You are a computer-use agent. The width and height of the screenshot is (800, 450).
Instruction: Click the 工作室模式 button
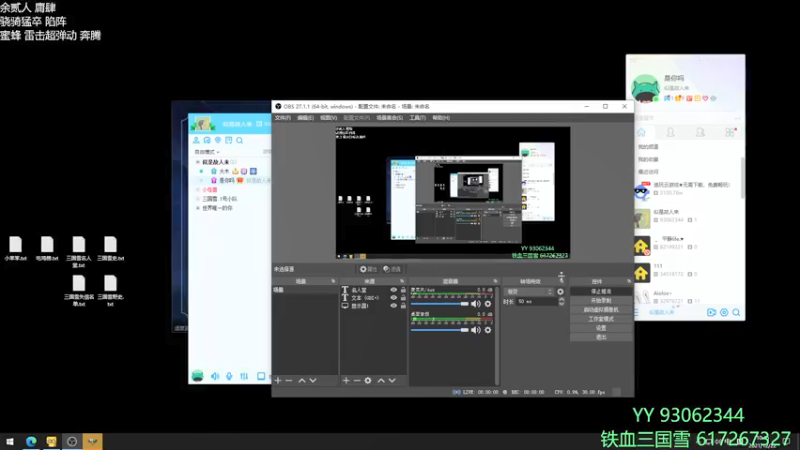pyautogui.click(x=601, y=319)
